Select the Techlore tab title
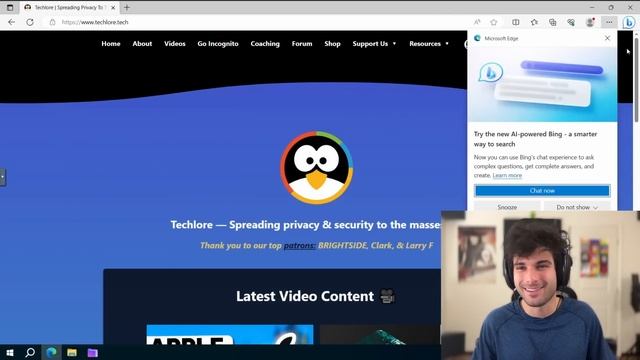Viewport: 640px width, 360px height. [69, 7]
